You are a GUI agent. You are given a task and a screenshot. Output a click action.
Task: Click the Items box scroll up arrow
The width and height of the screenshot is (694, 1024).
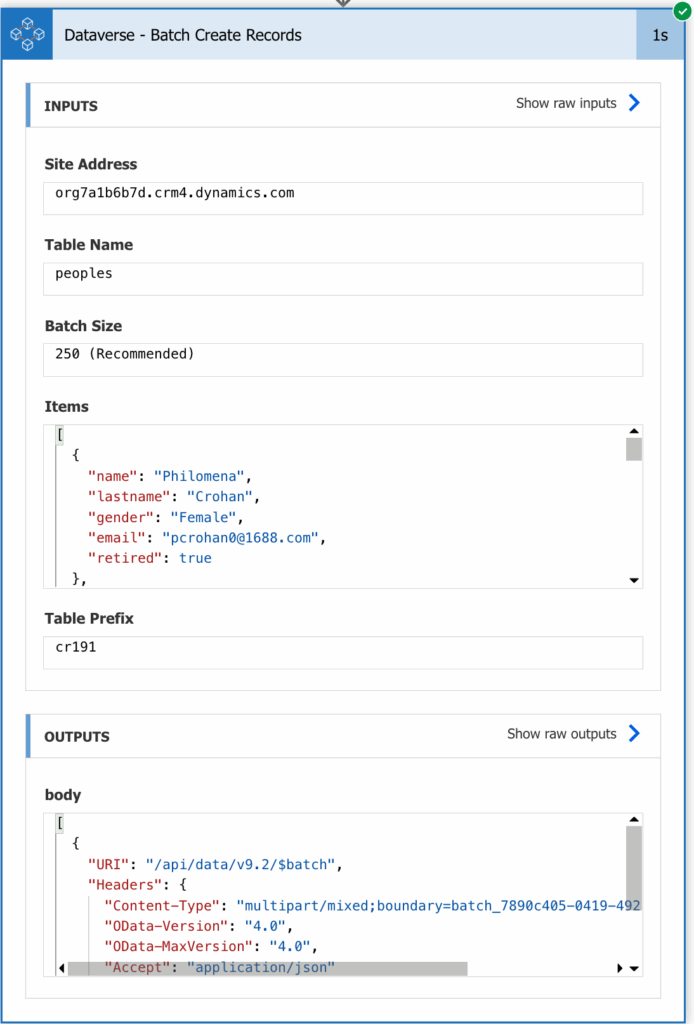633,431
